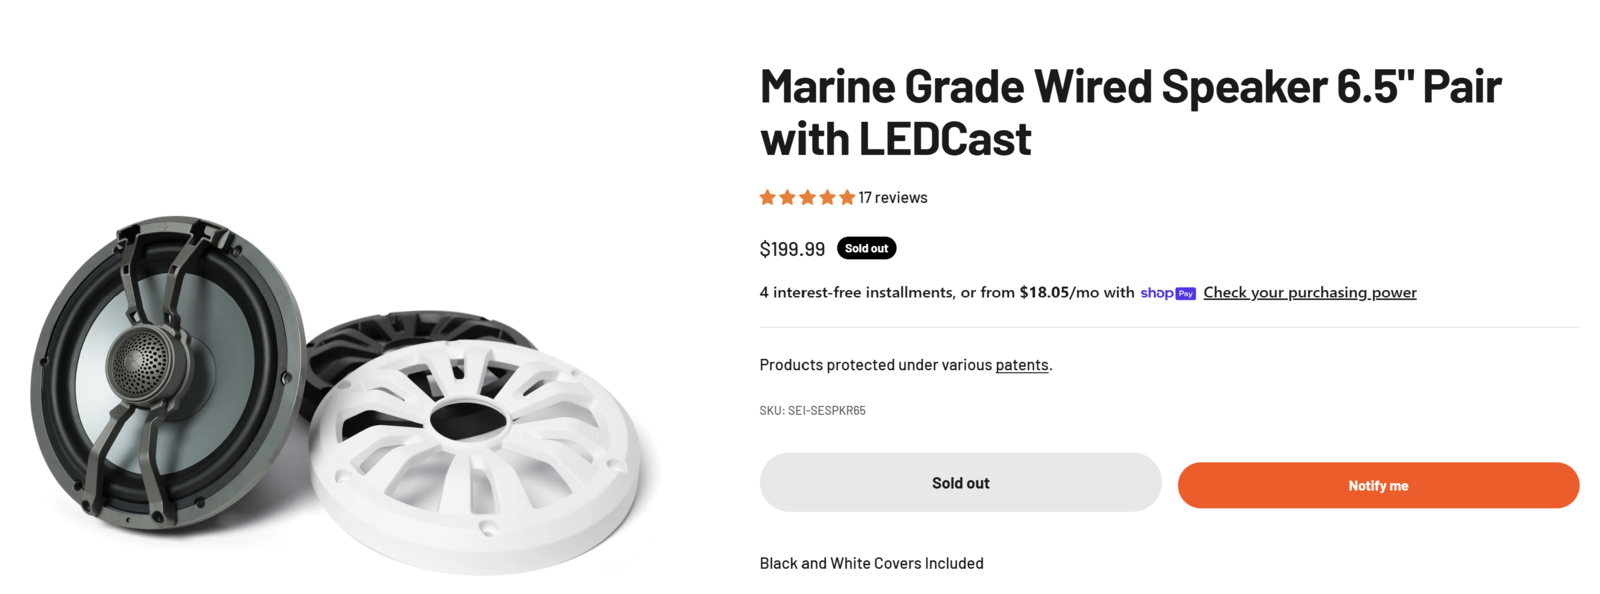
Task: Open the patents link
Action: (x=1021, y=365)
